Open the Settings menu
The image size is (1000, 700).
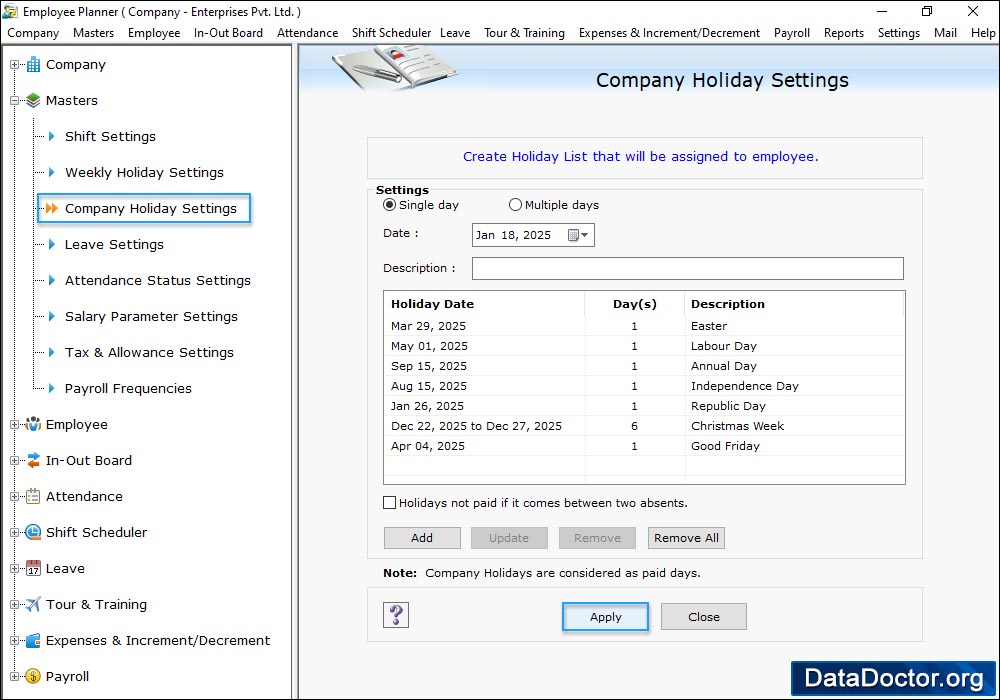tap(898, 33)
